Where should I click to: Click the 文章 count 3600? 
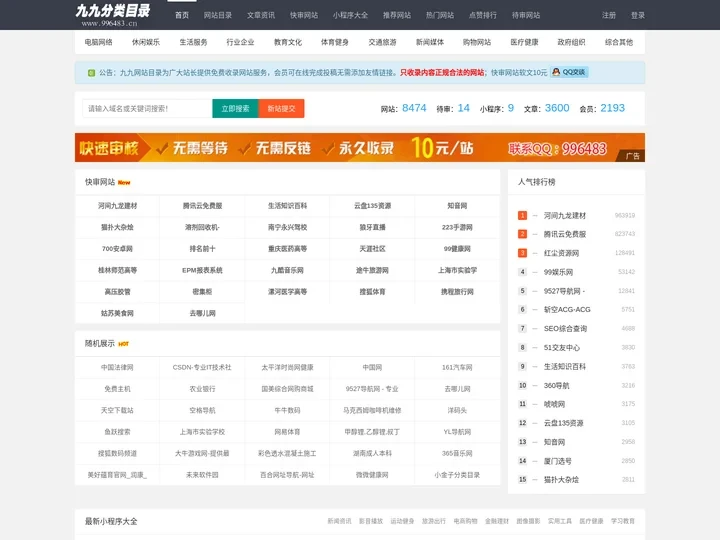tap(557, 108)
